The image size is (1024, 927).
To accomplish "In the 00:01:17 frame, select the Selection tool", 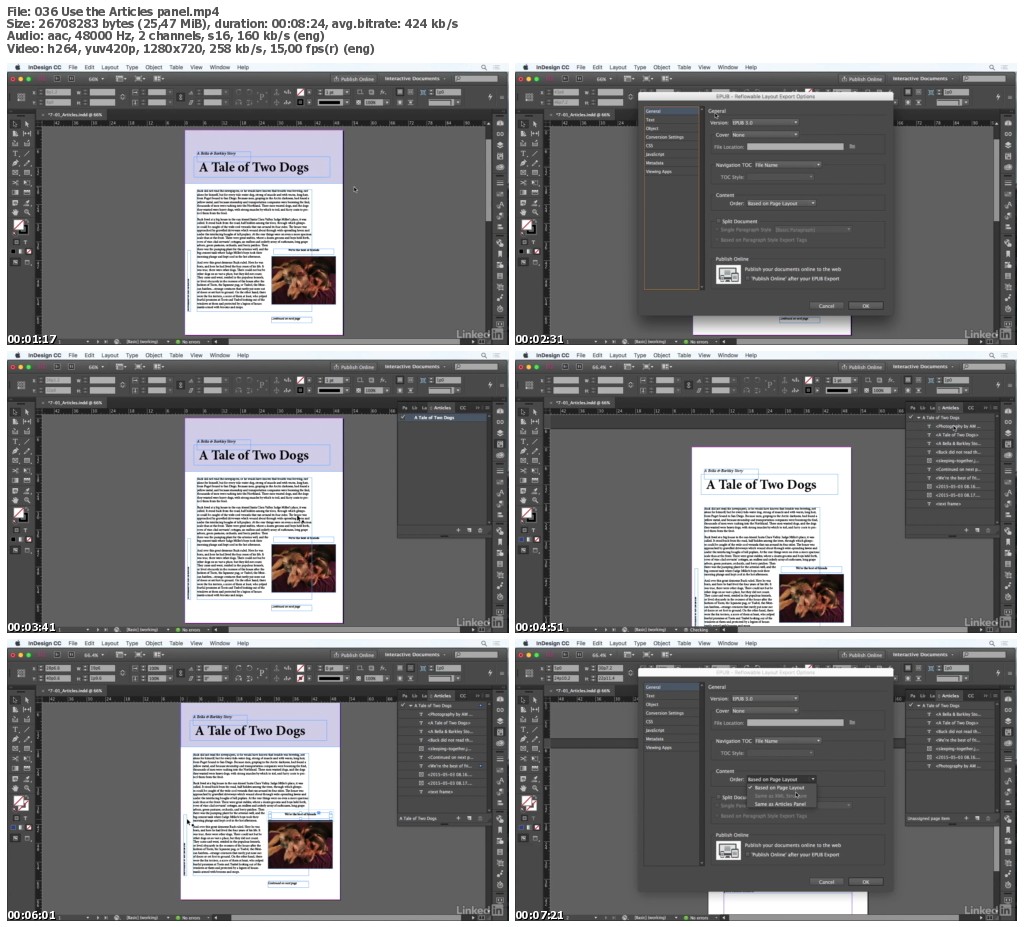I will point(14,123).
